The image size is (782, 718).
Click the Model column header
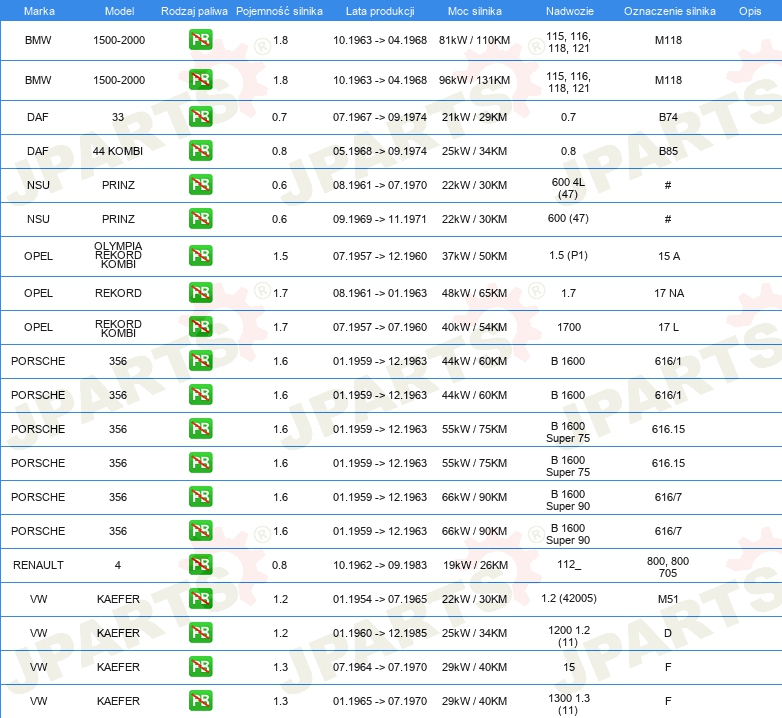pyautogui.click(x=119, y=11)
